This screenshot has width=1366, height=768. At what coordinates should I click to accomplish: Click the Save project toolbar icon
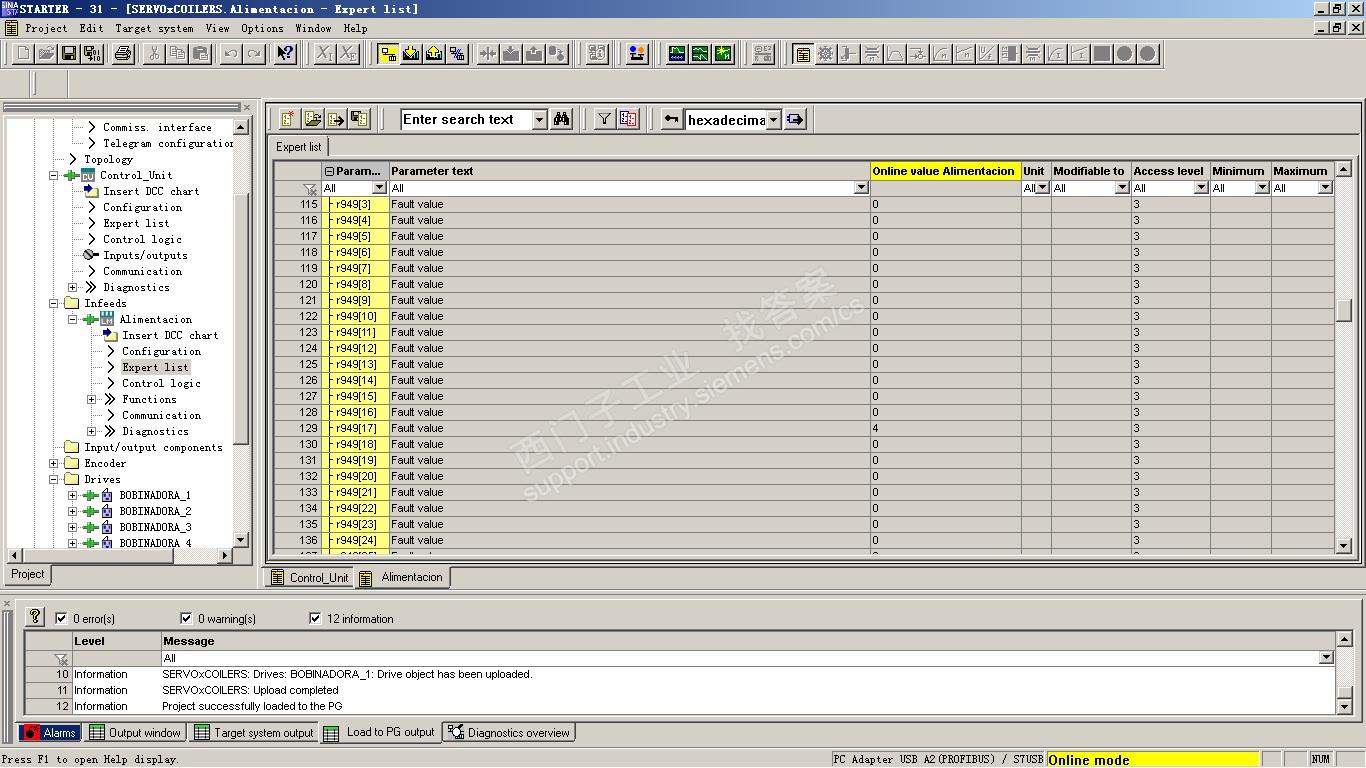(x=69, y=54)
